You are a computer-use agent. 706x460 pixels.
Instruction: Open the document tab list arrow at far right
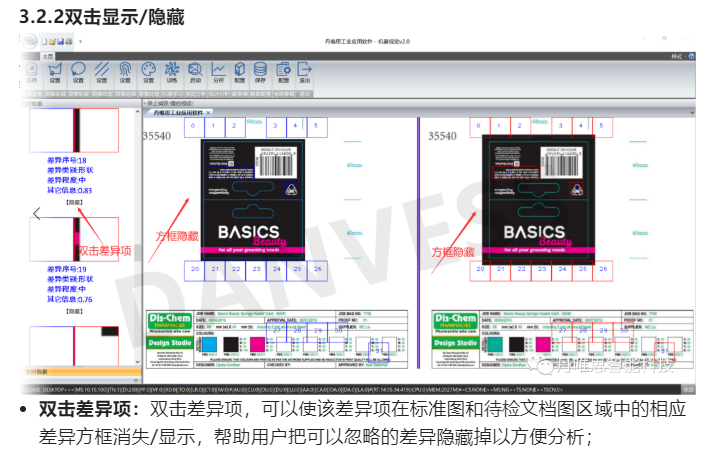click(692, 113)
